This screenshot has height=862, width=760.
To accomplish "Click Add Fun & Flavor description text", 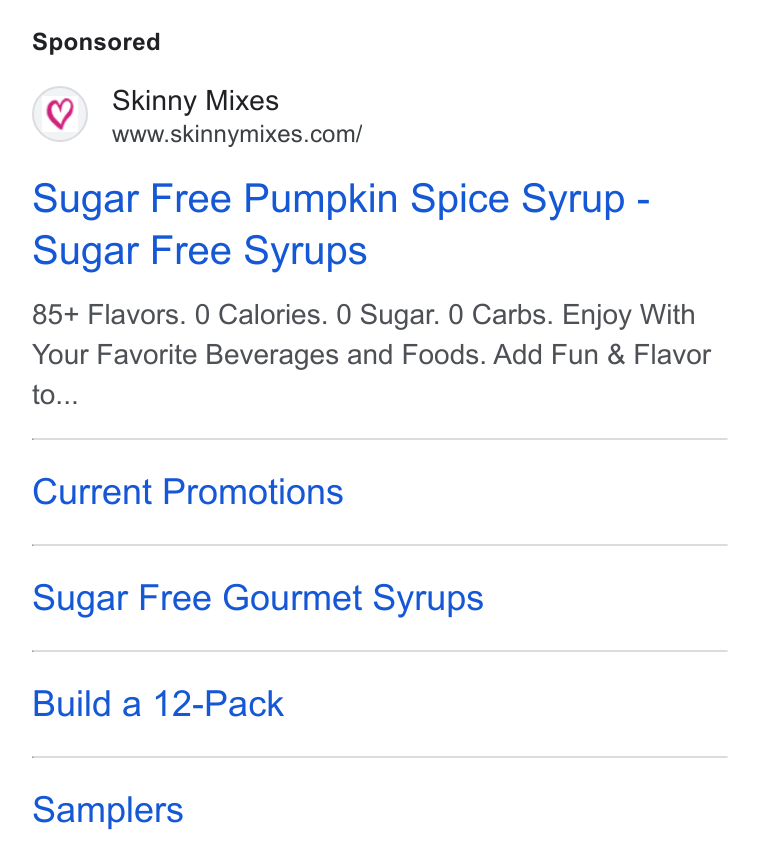I will pyautogui.click(x=602, y=355).
